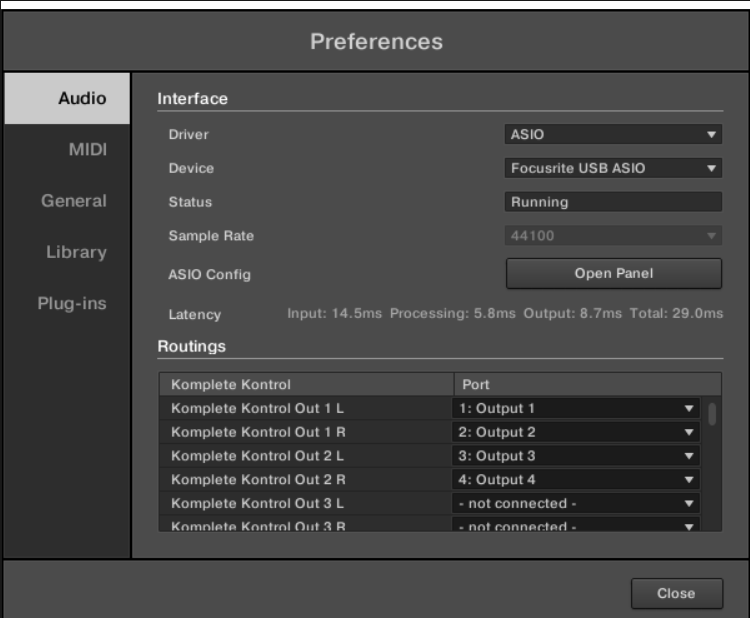This screenshot has width=750, height=618.
Task: Open port dropdown for Komplete Kontrol Out 3 R
Action: point(576,525)
